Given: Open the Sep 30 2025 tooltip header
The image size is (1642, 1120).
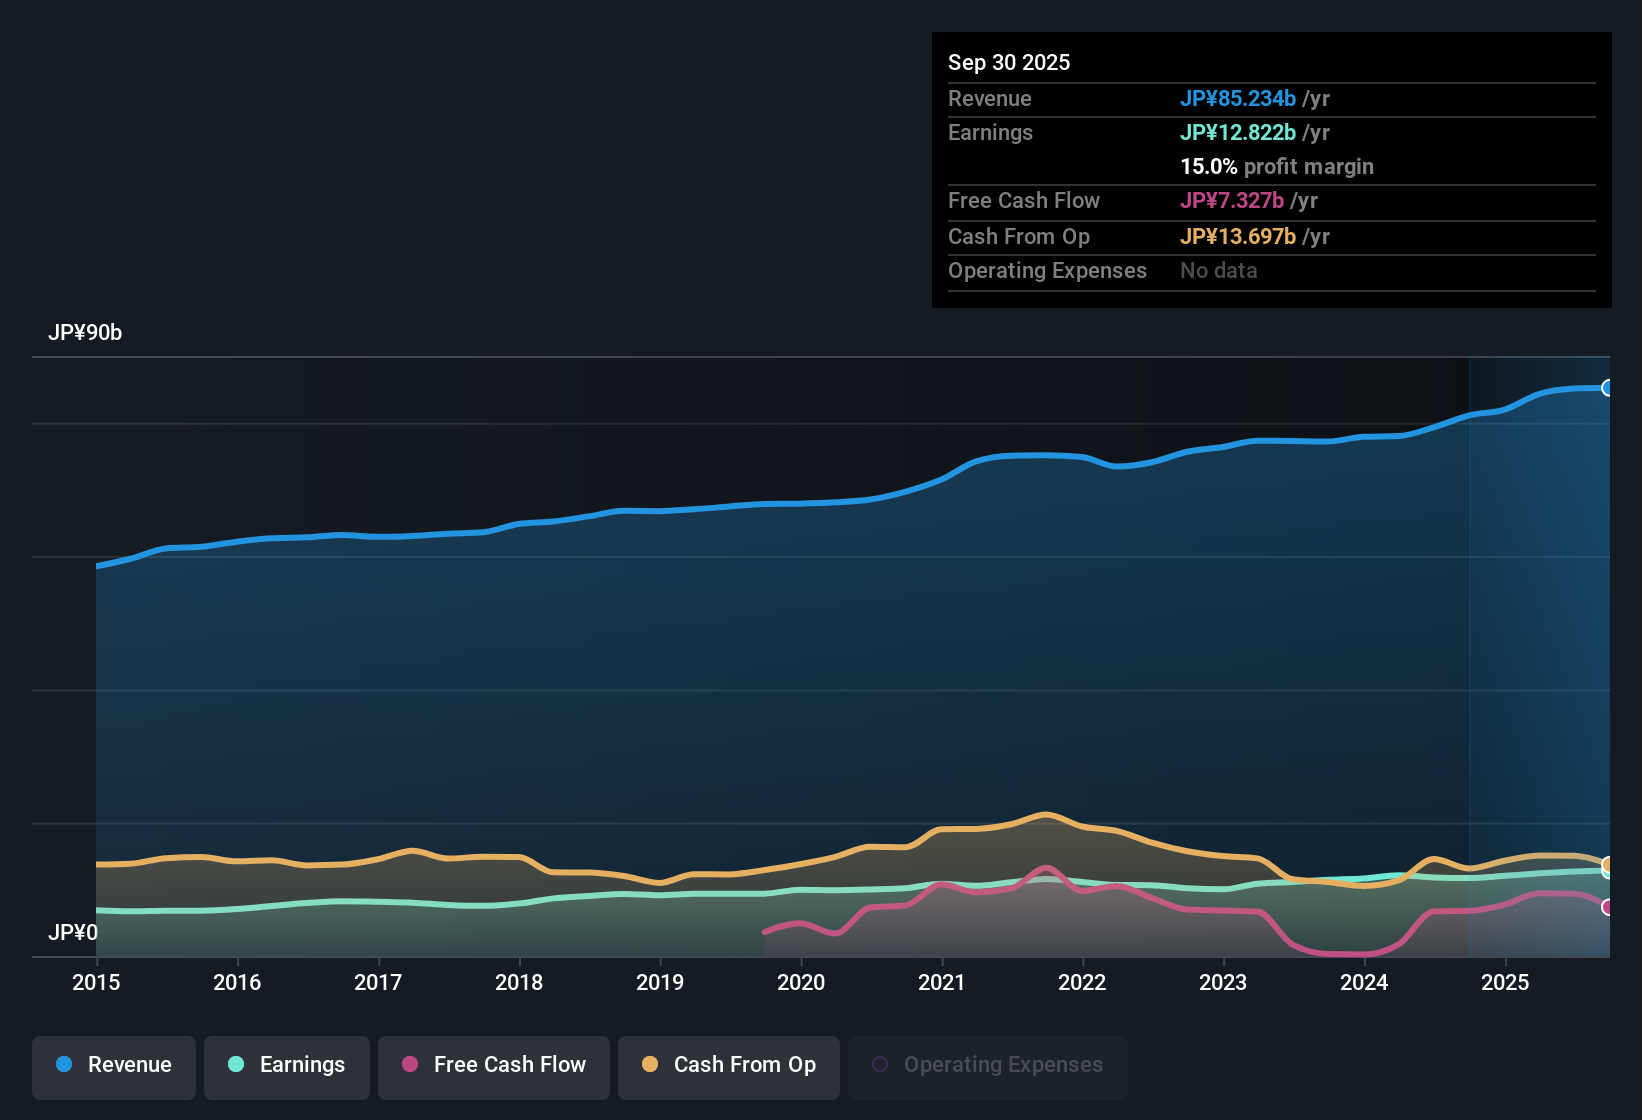Looking at the screenshot, I should 1009,62.
